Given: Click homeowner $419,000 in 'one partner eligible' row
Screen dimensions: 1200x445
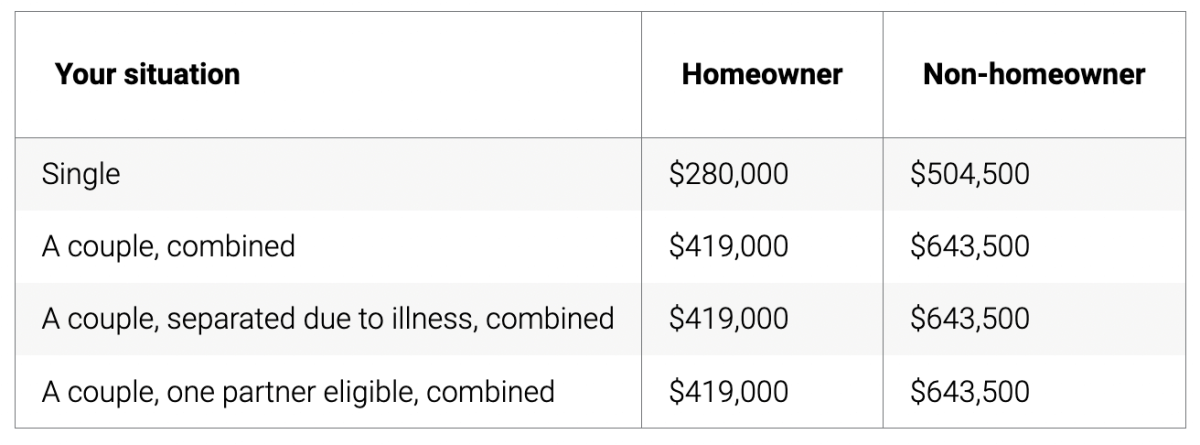Looking at the screenshot, I should pyautogui.click(x=728, y=390).
